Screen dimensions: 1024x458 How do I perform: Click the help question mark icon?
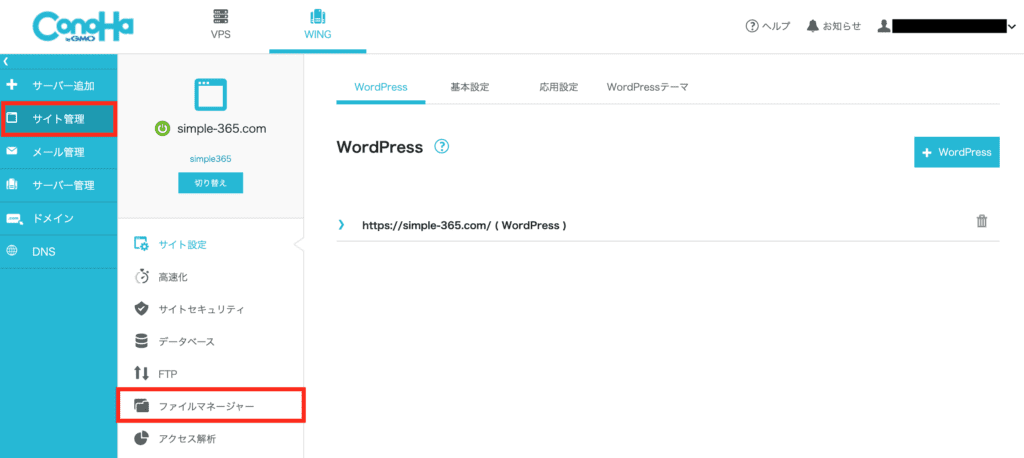coord(752,26)
